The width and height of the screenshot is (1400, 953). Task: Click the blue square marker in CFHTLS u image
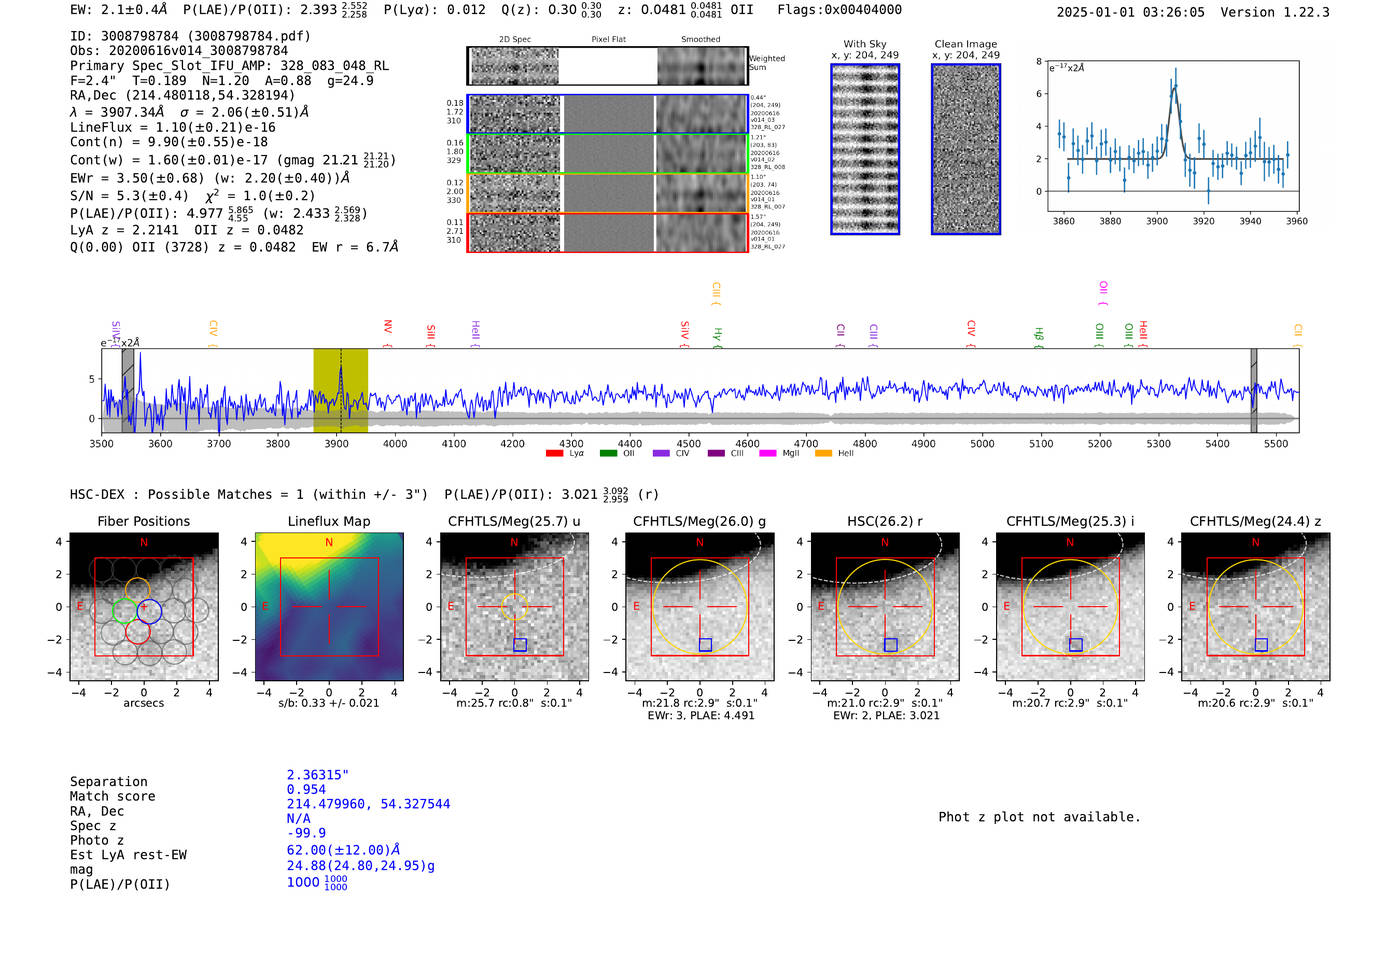click(x=520, y=645)
